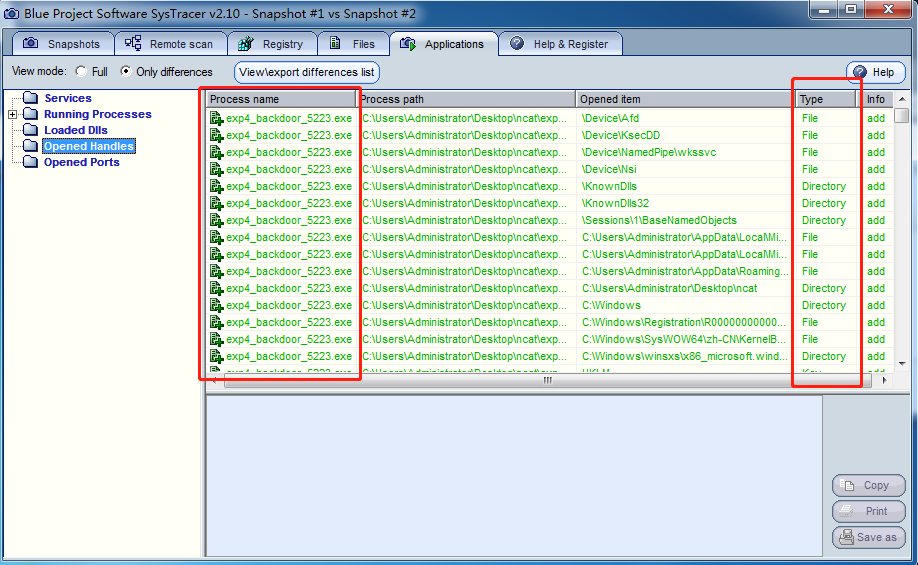Open the Snapshots tab
Viewport: 918px width, 565px height.
63,43
